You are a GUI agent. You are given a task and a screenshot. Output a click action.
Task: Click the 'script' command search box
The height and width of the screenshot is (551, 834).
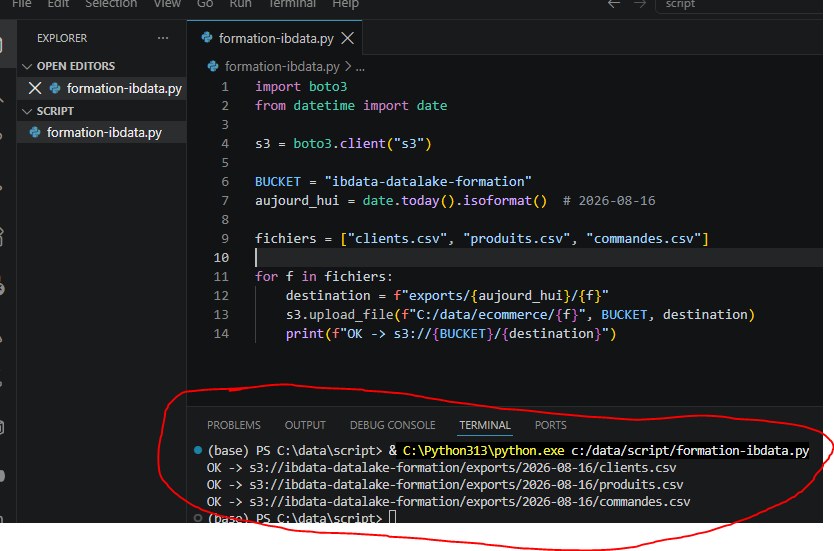pyautogui.click(x=739, y=5)
